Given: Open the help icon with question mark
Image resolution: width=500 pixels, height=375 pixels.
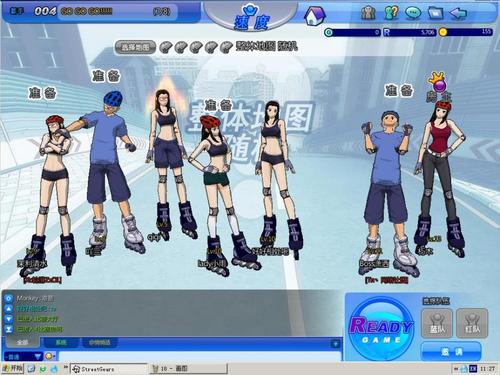Looking at the screenshot, I should pos(391,13).
